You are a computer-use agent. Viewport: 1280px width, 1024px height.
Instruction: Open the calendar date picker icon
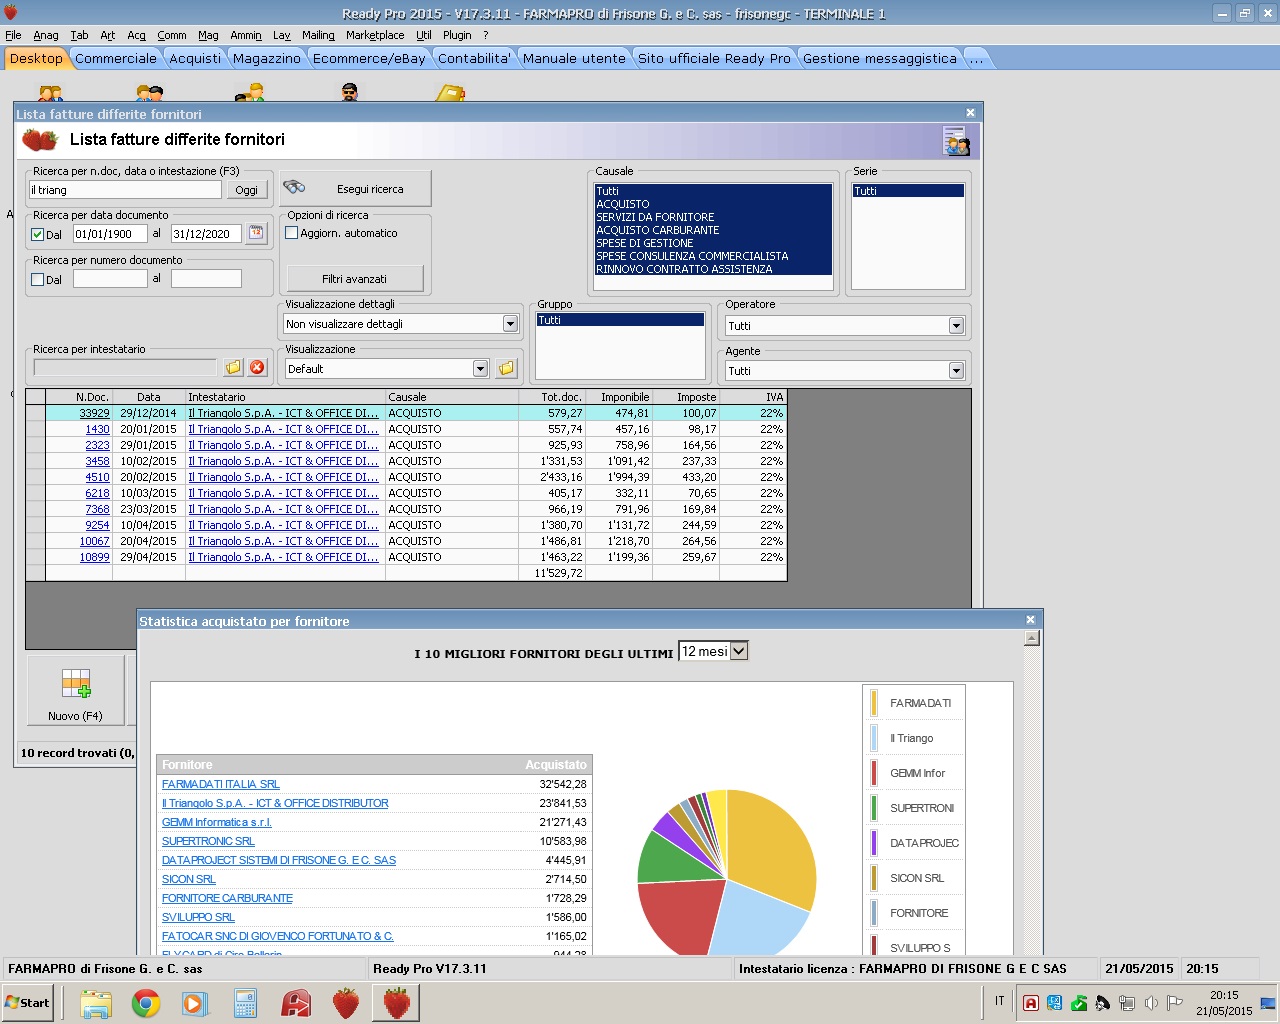point(256,233)
